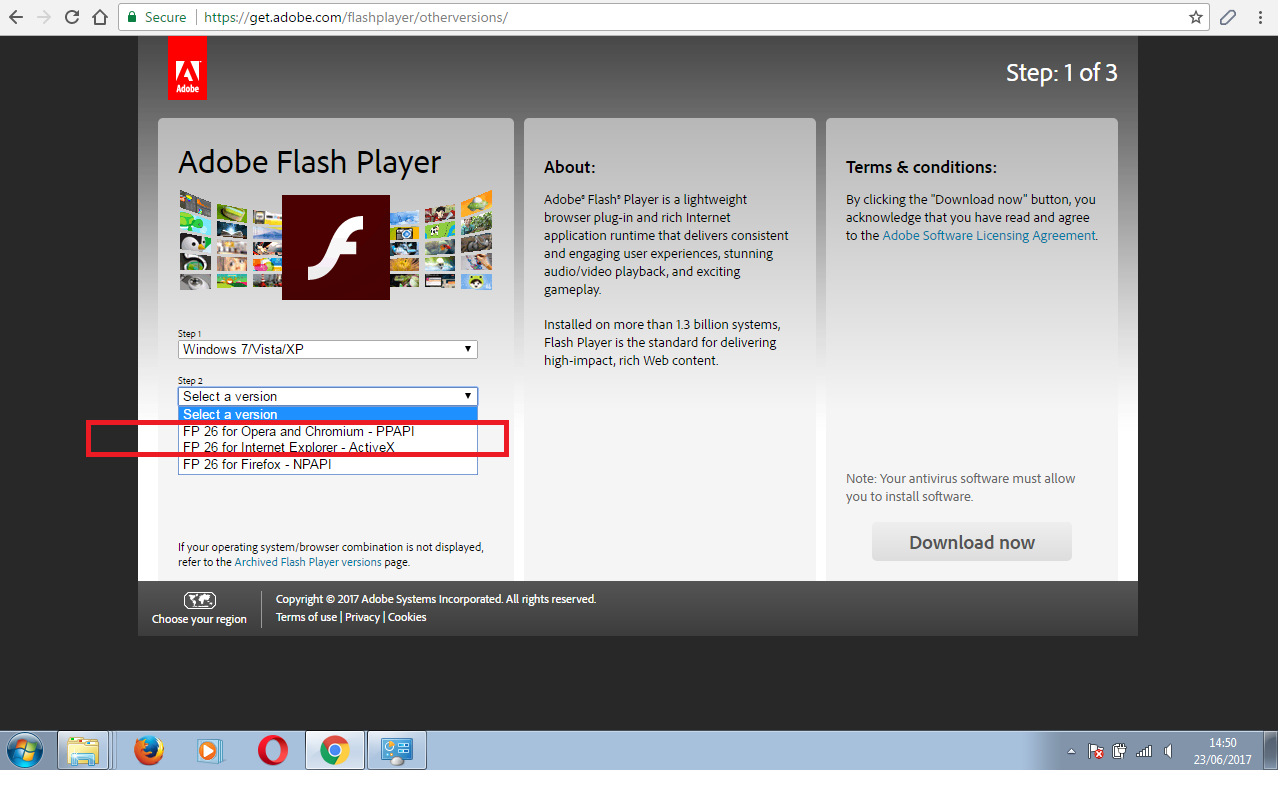The image size is (1280, 800).
Task: Open the Adobe Software Licensing Agreement link
Action: [989, 236]
